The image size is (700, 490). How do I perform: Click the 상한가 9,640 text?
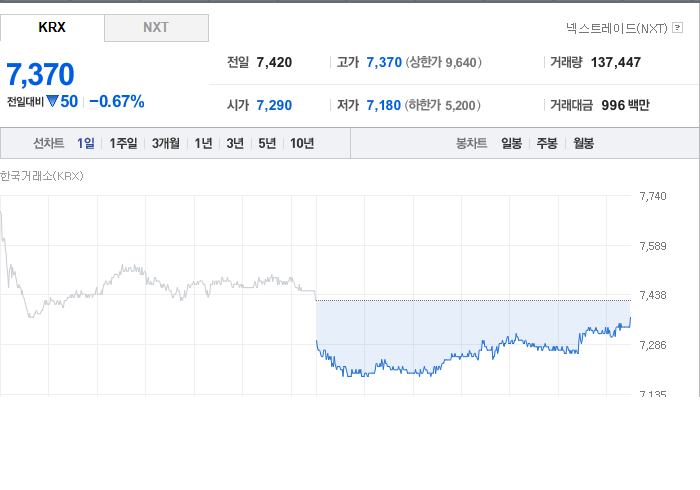[444, 62]
